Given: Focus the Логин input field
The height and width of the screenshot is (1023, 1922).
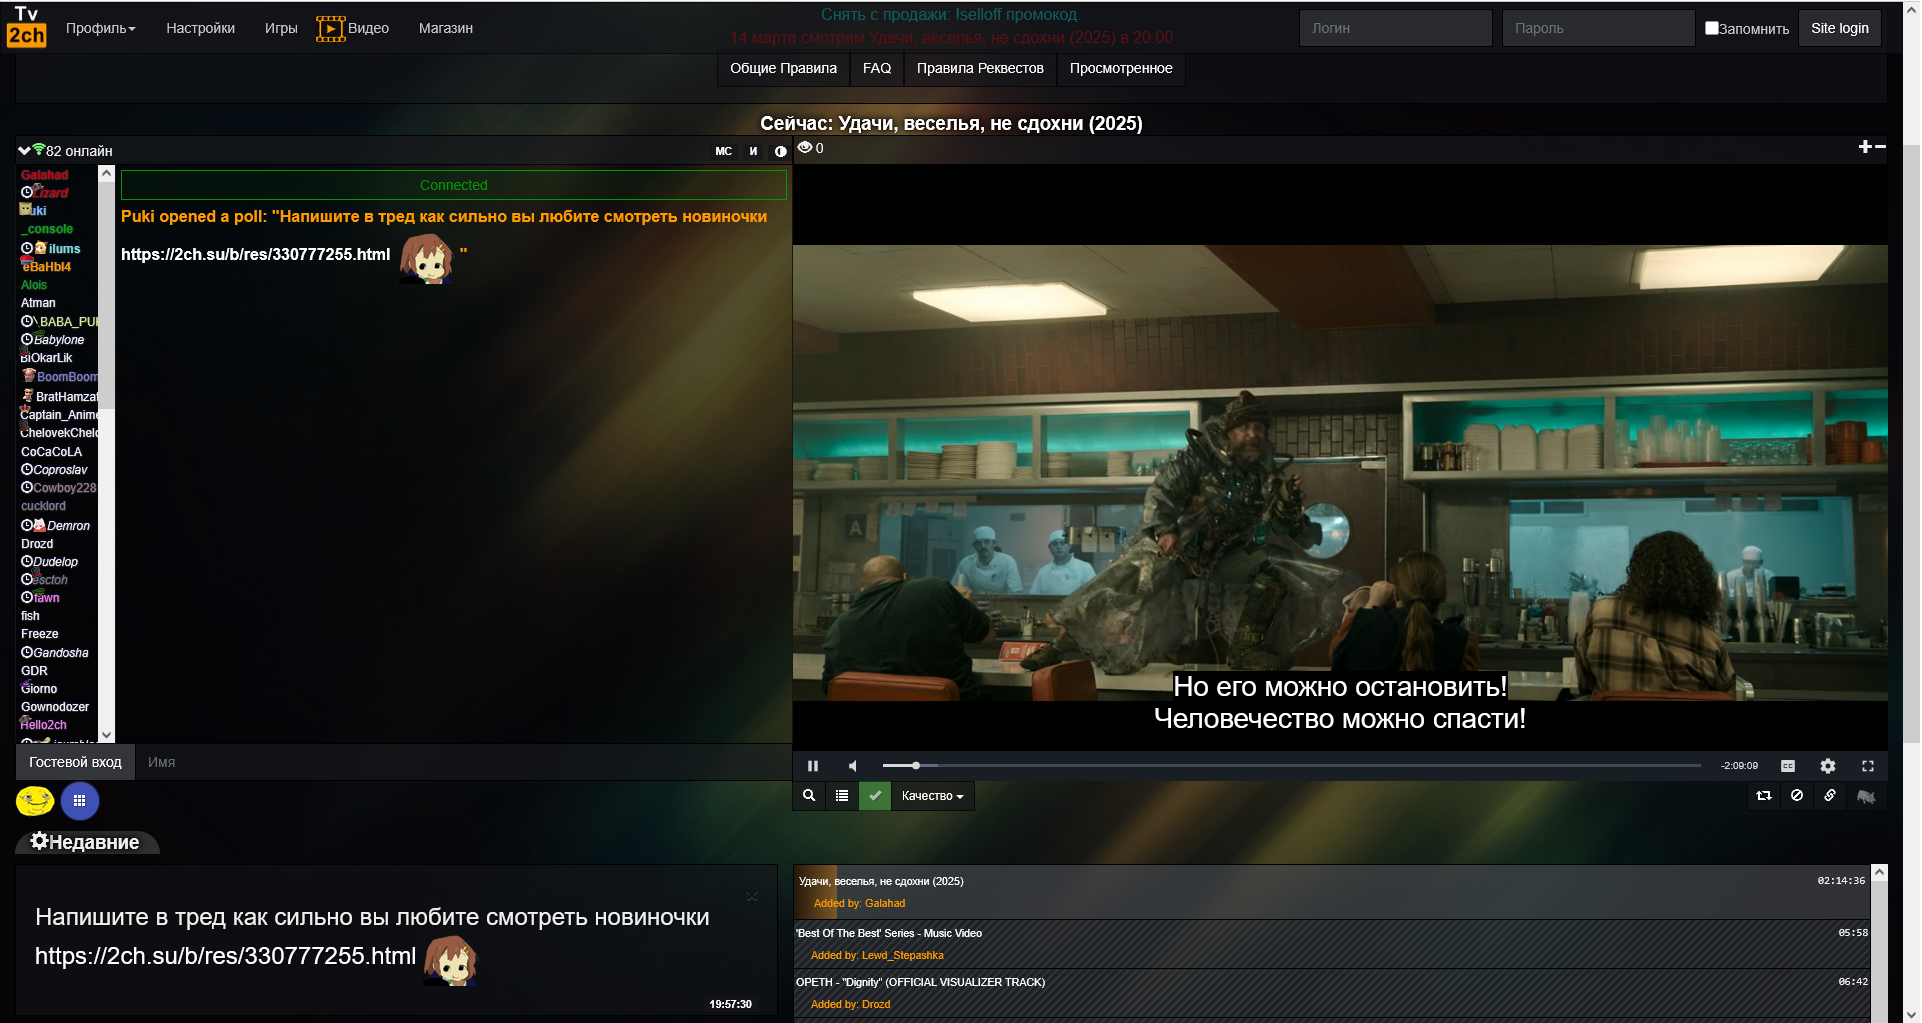Looking at the screenshot, I should [1395, 28].
